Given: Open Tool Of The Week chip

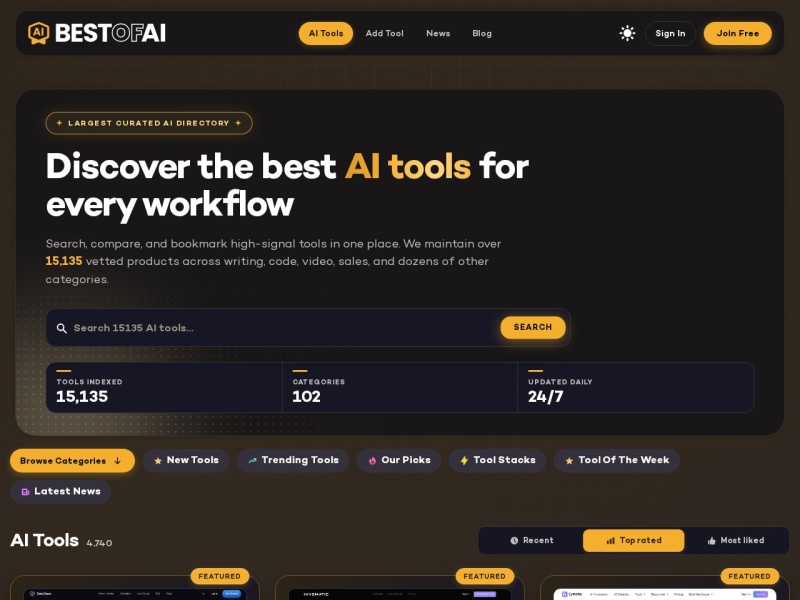Looking at the screenshot, I should 616,460.
